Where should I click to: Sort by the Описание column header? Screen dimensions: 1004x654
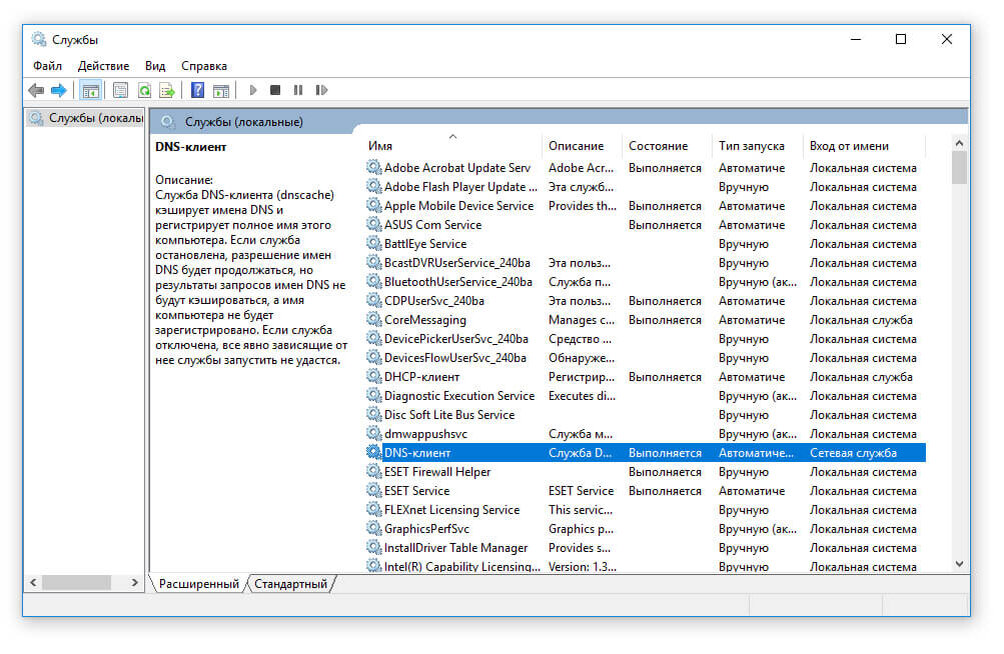(582, 145)
